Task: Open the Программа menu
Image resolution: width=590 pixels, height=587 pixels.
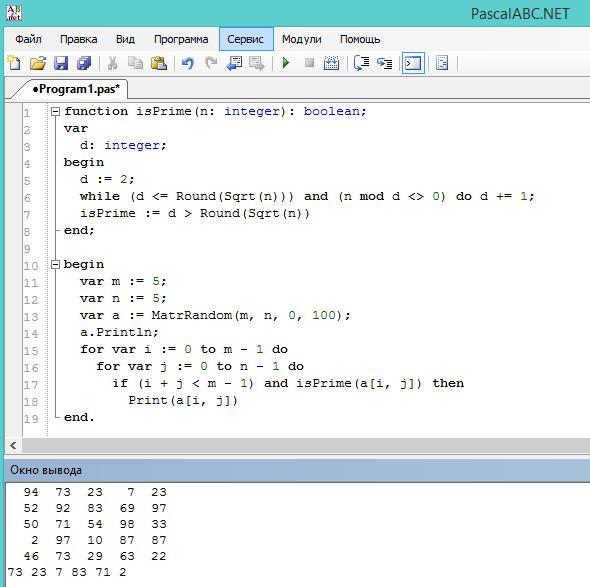Action: [181, 39]
